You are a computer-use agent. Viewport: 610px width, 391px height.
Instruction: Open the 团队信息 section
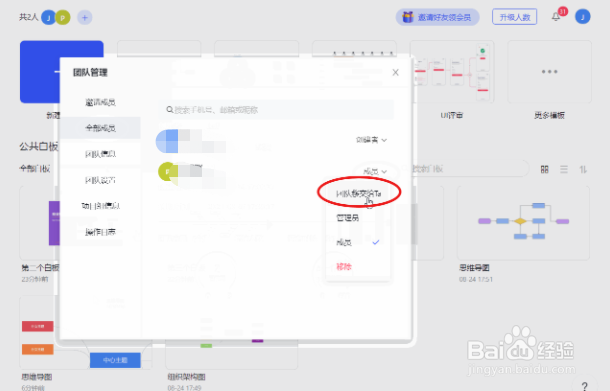(x=100, y=154)
